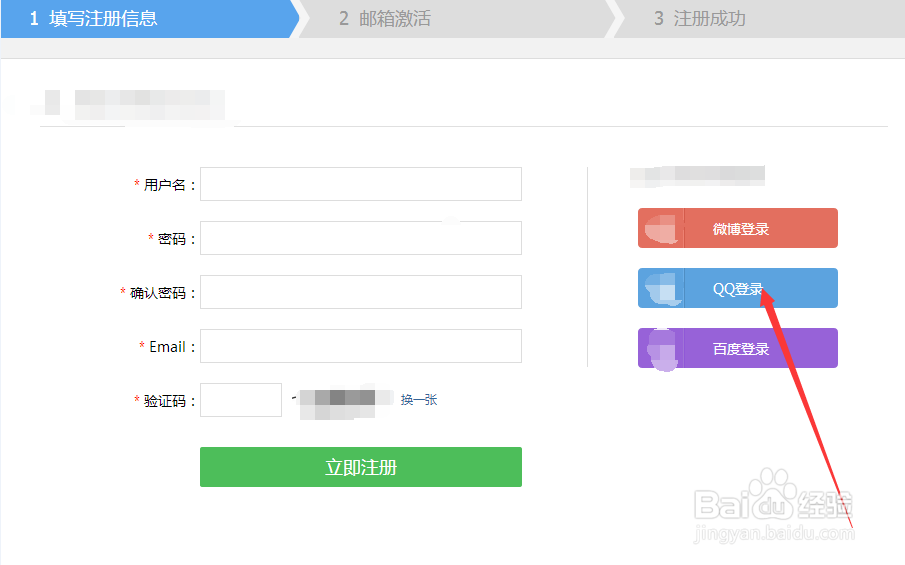Submit with the 立即注册 button
The height and width of the screenshot is (565, 905).
361,467
